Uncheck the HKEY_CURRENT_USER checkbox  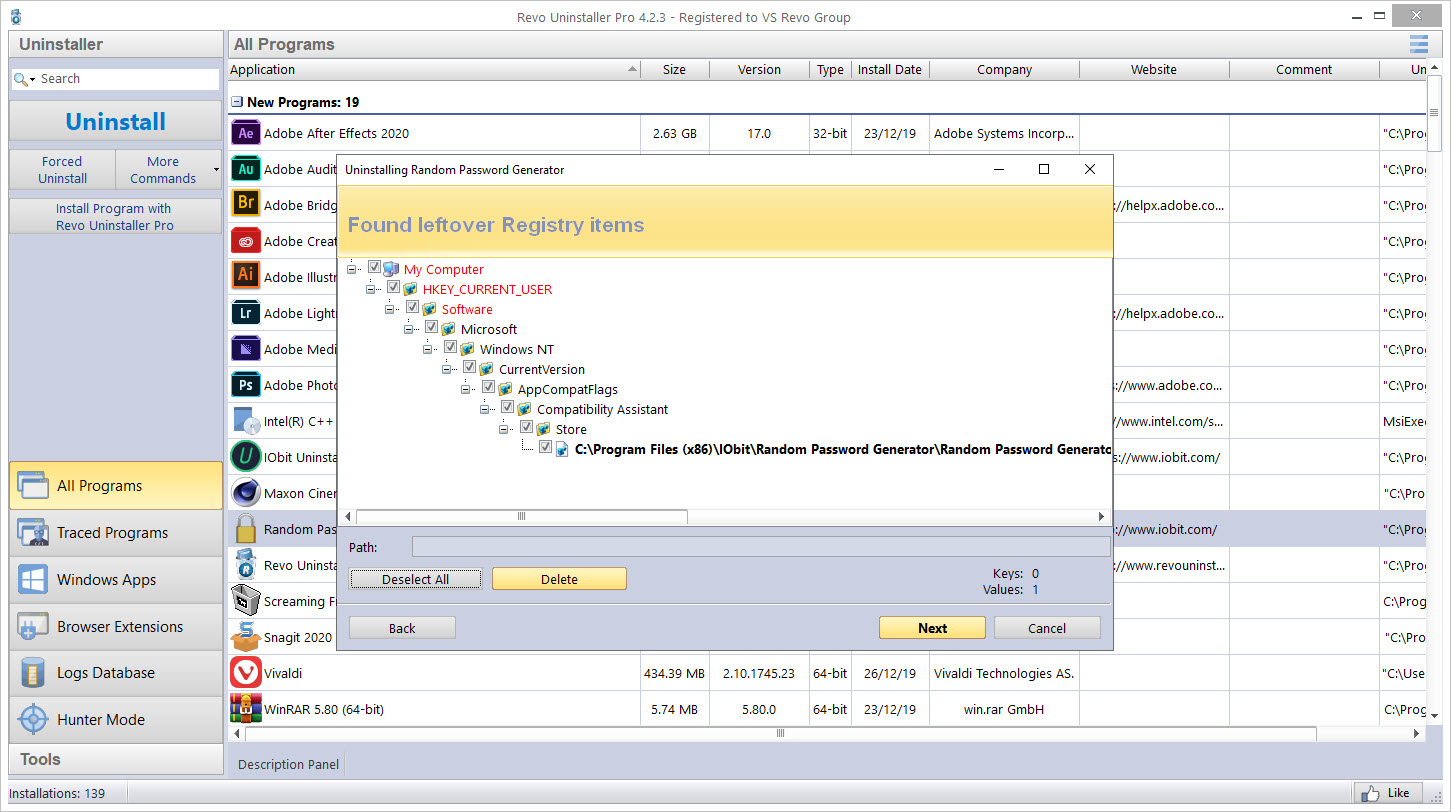pos(394,288)
